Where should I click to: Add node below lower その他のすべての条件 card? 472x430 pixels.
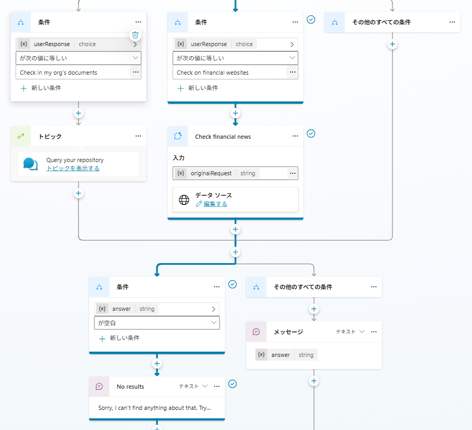[314, 309]
